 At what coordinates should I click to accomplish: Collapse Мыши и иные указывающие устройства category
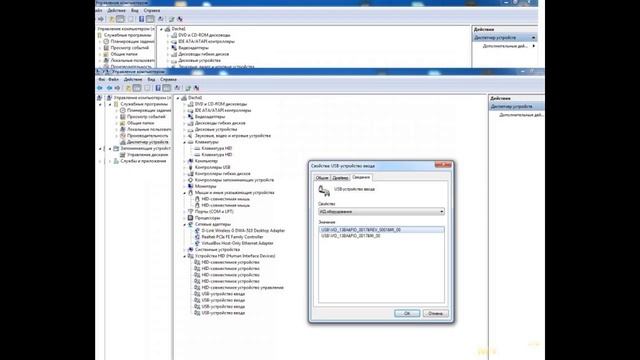(x=184, y=193)
